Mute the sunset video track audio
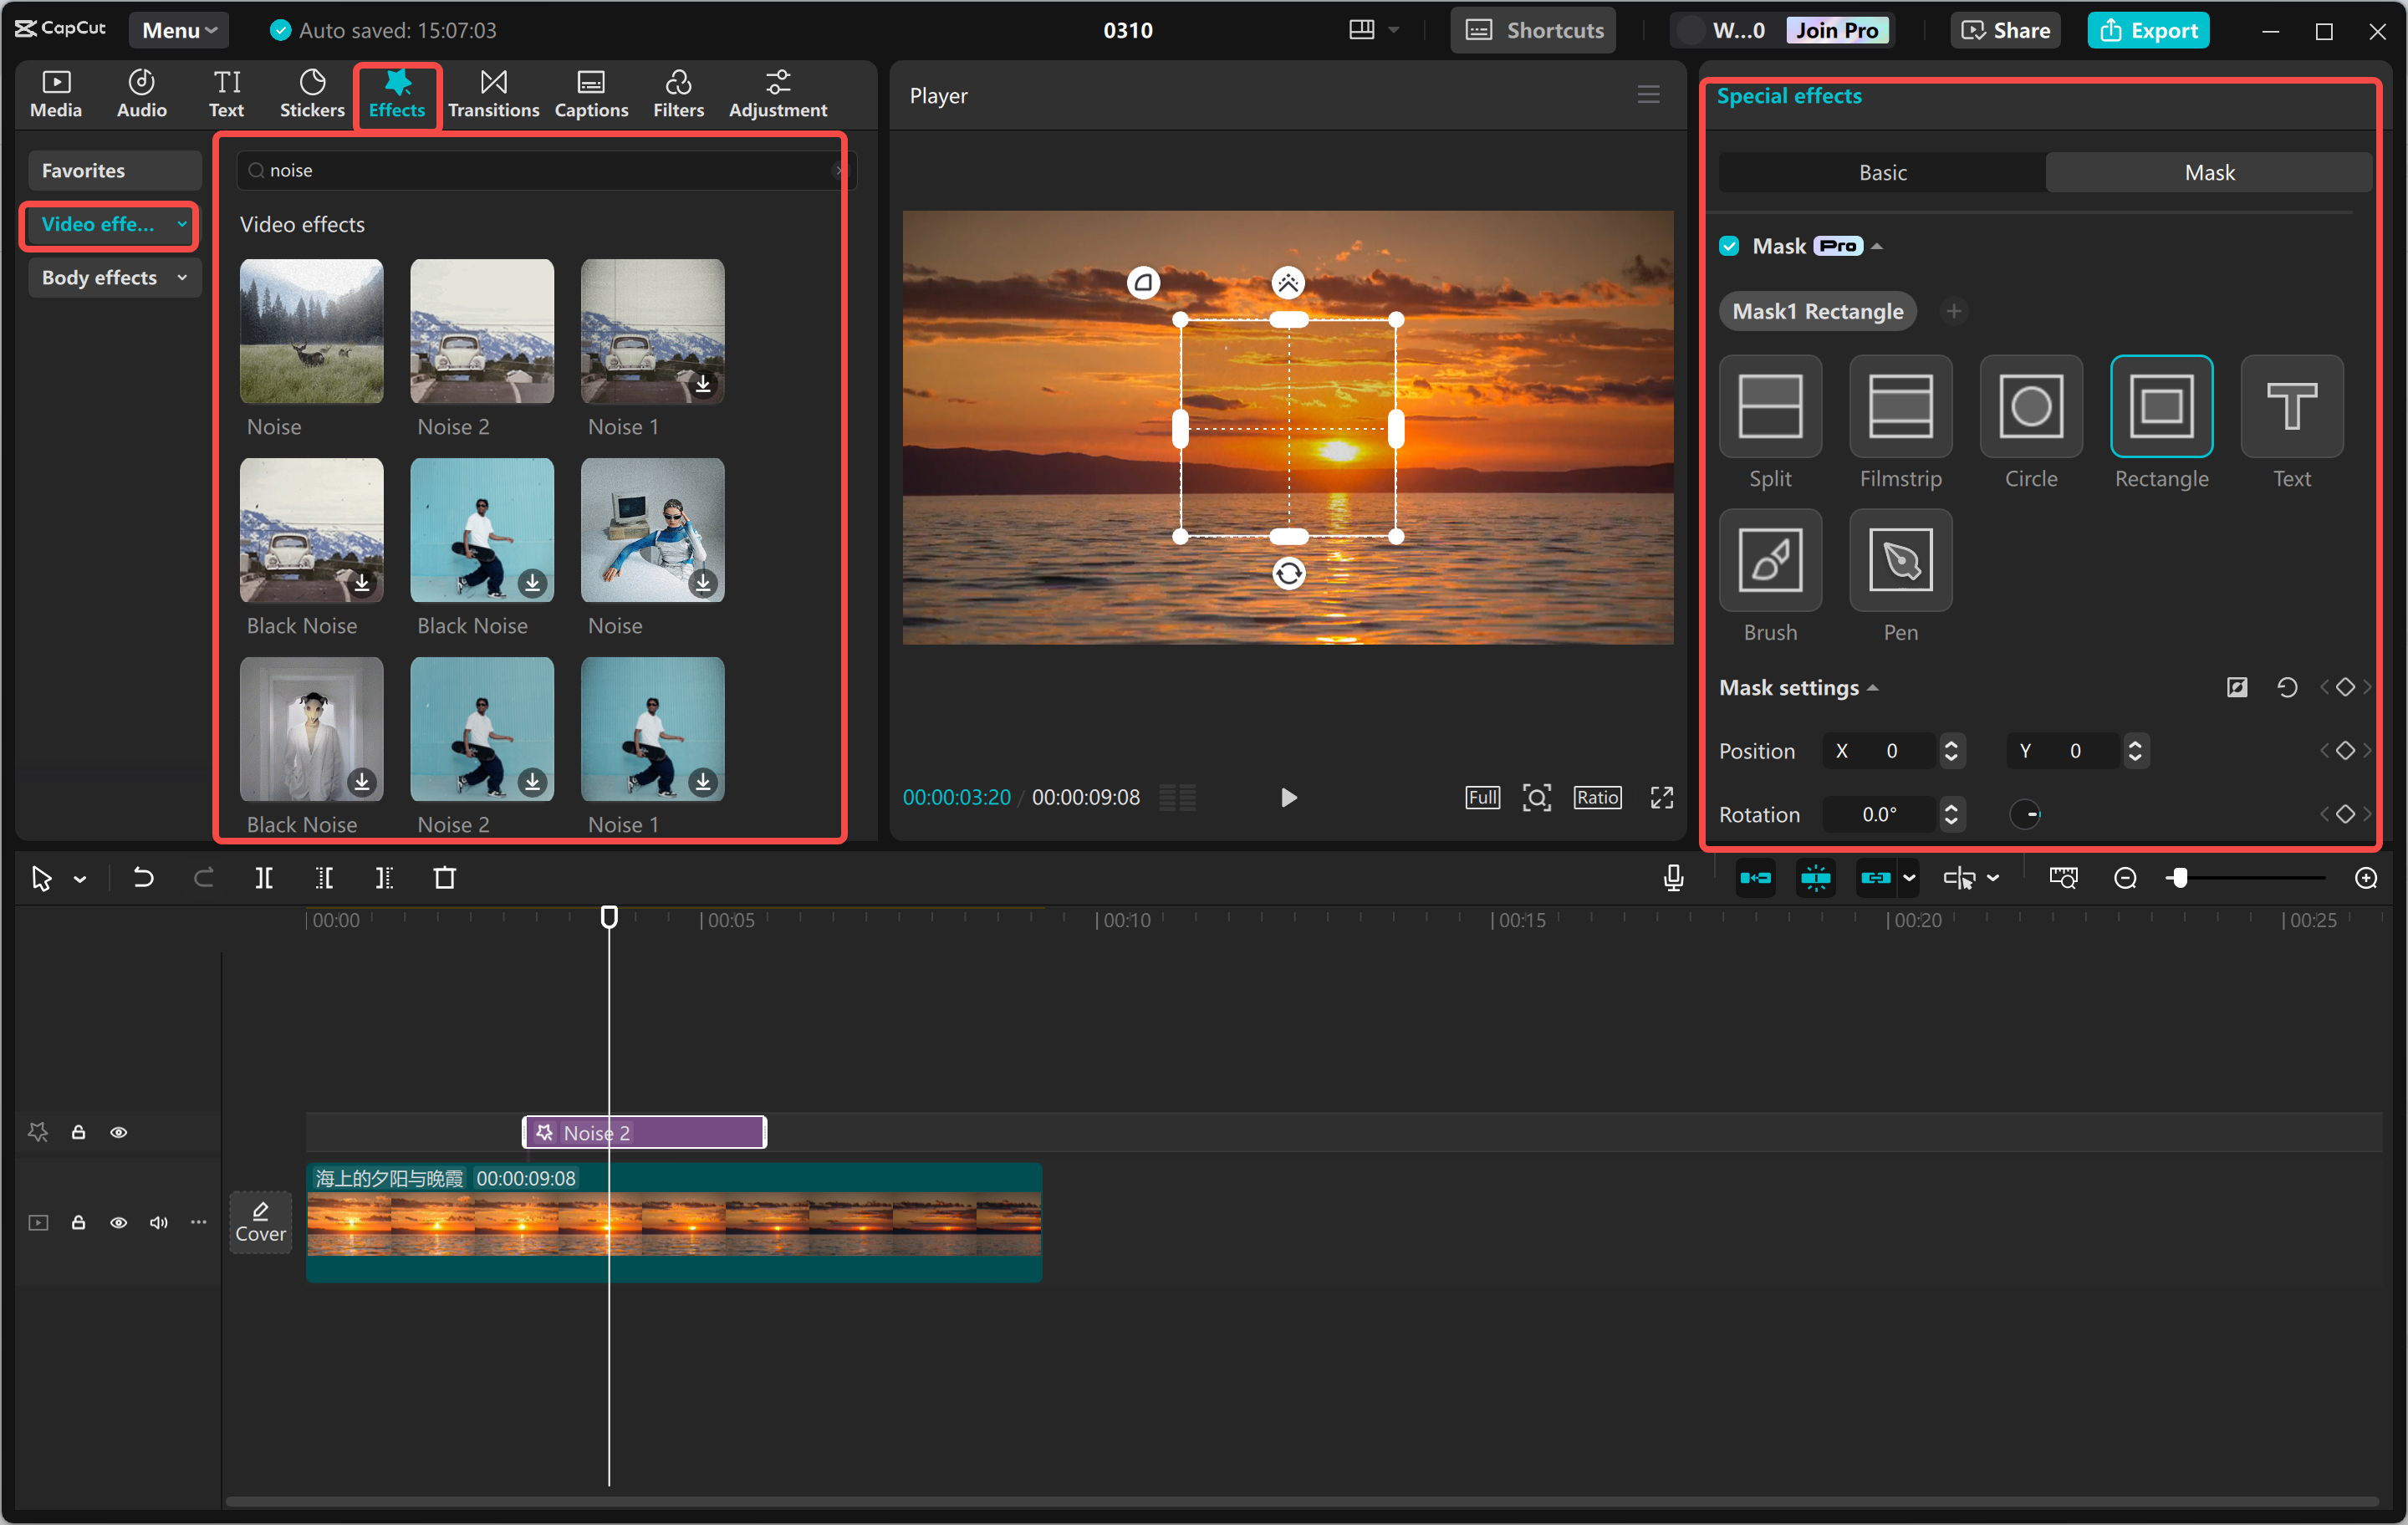Image resolution: width=2408 pixels, height=1525 pixels. pos(158,1222)
